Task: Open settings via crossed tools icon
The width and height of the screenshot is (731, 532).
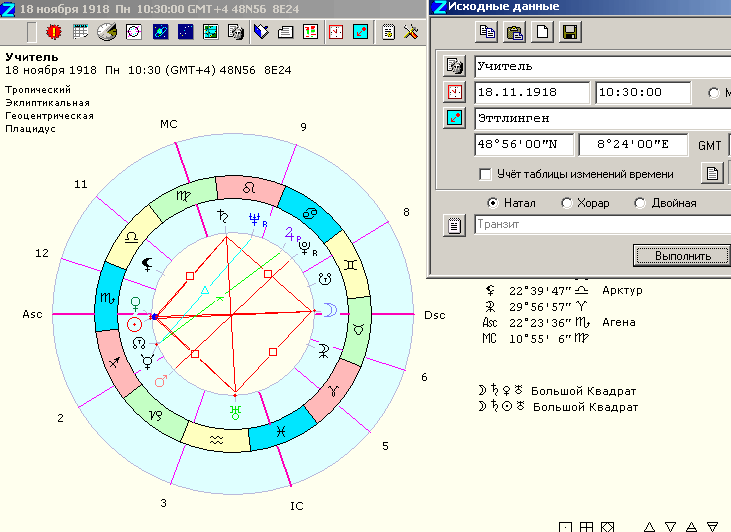Action: 411,32
